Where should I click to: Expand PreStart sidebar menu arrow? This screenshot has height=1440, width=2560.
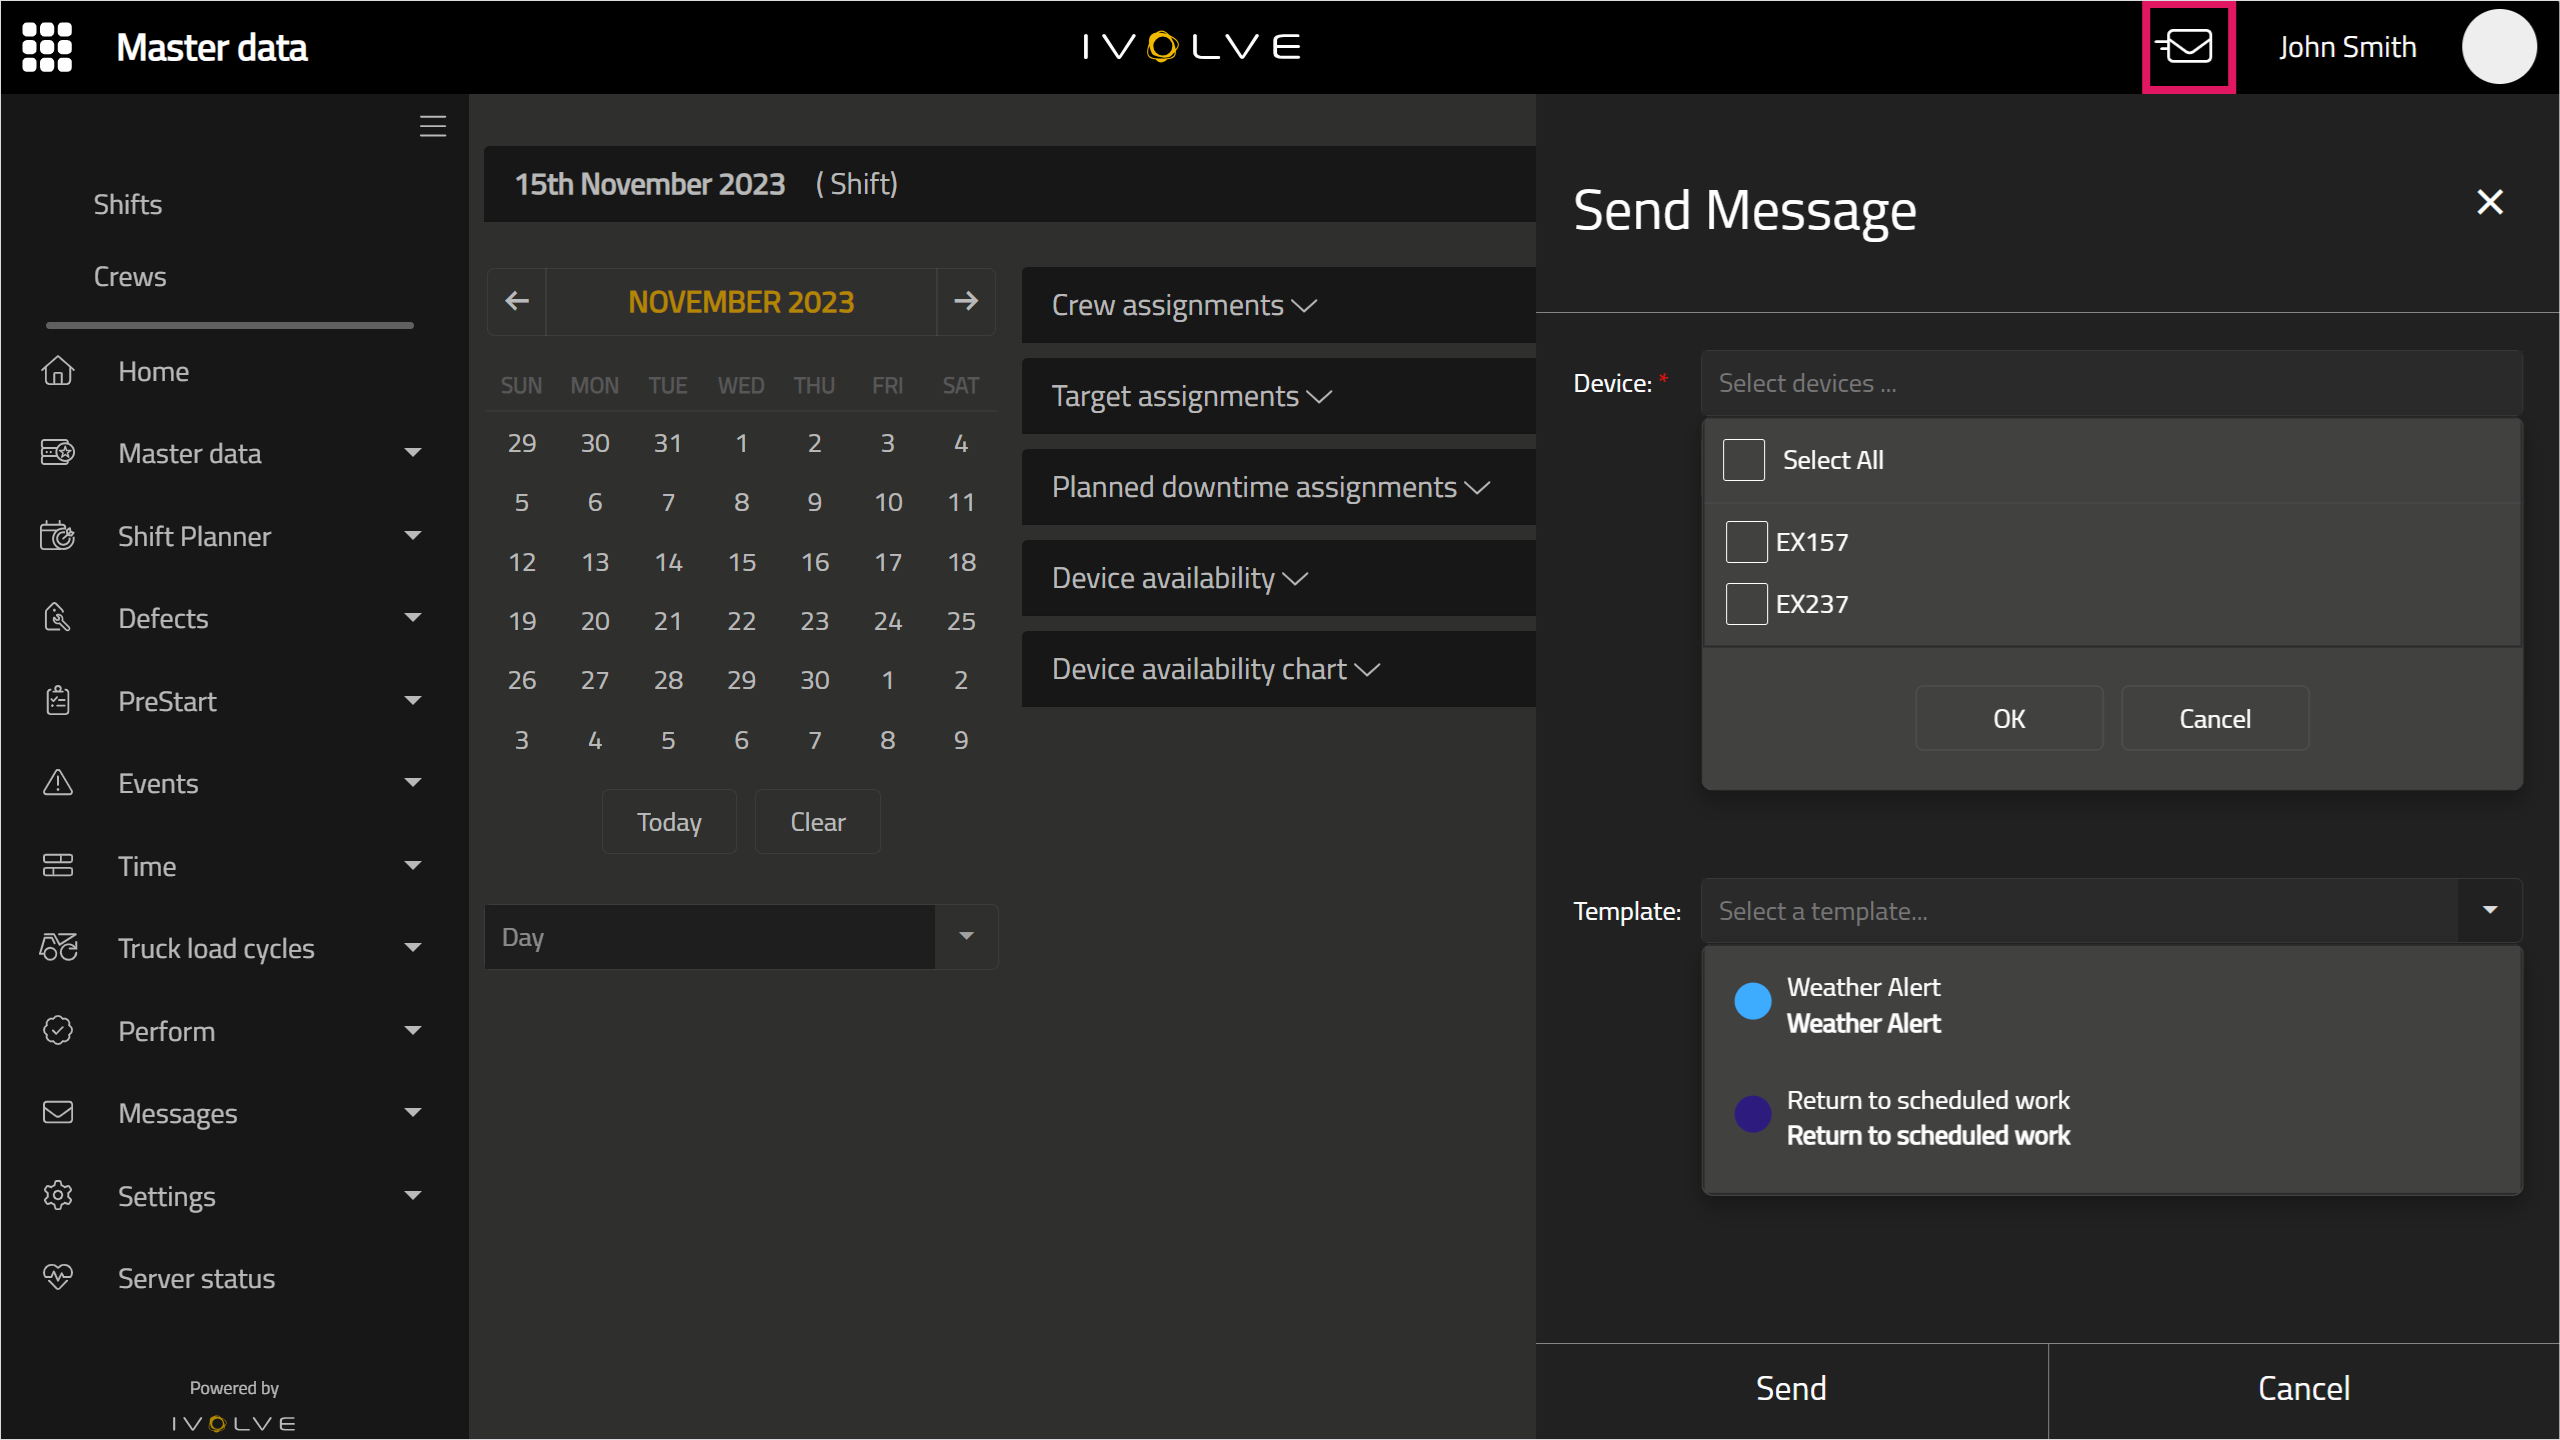(x=413, y=701)
